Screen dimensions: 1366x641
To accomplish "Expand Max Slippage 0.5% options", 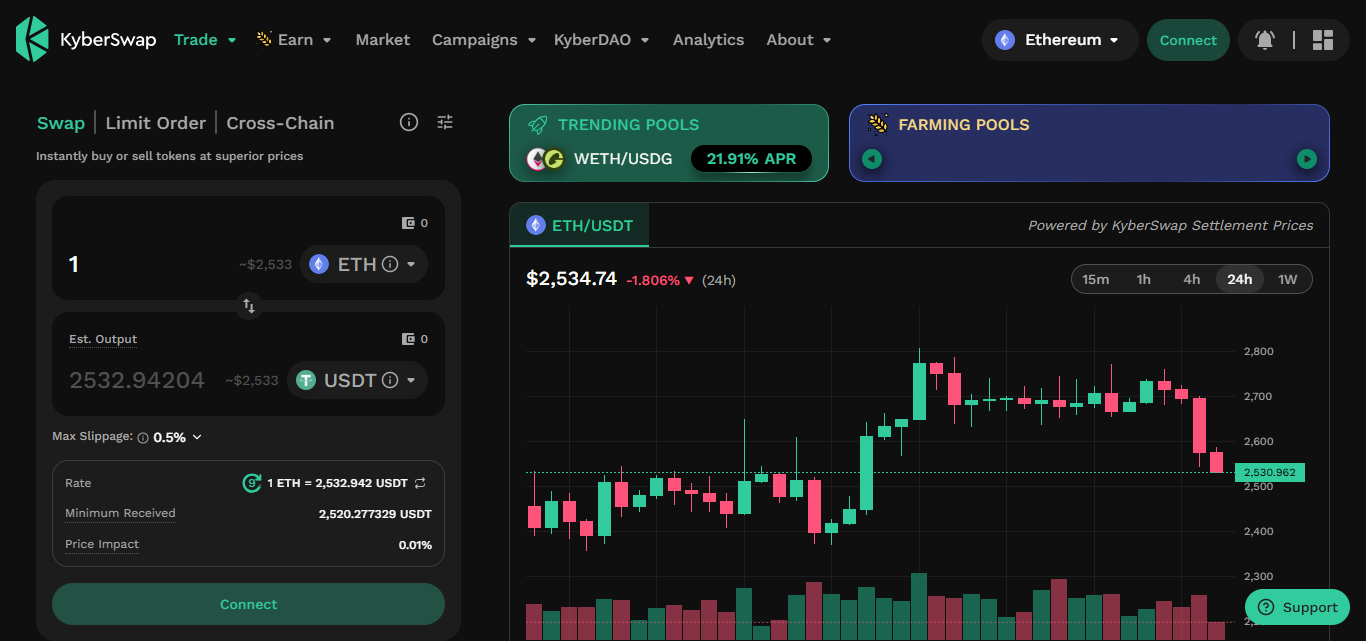I will click(178, 437).
